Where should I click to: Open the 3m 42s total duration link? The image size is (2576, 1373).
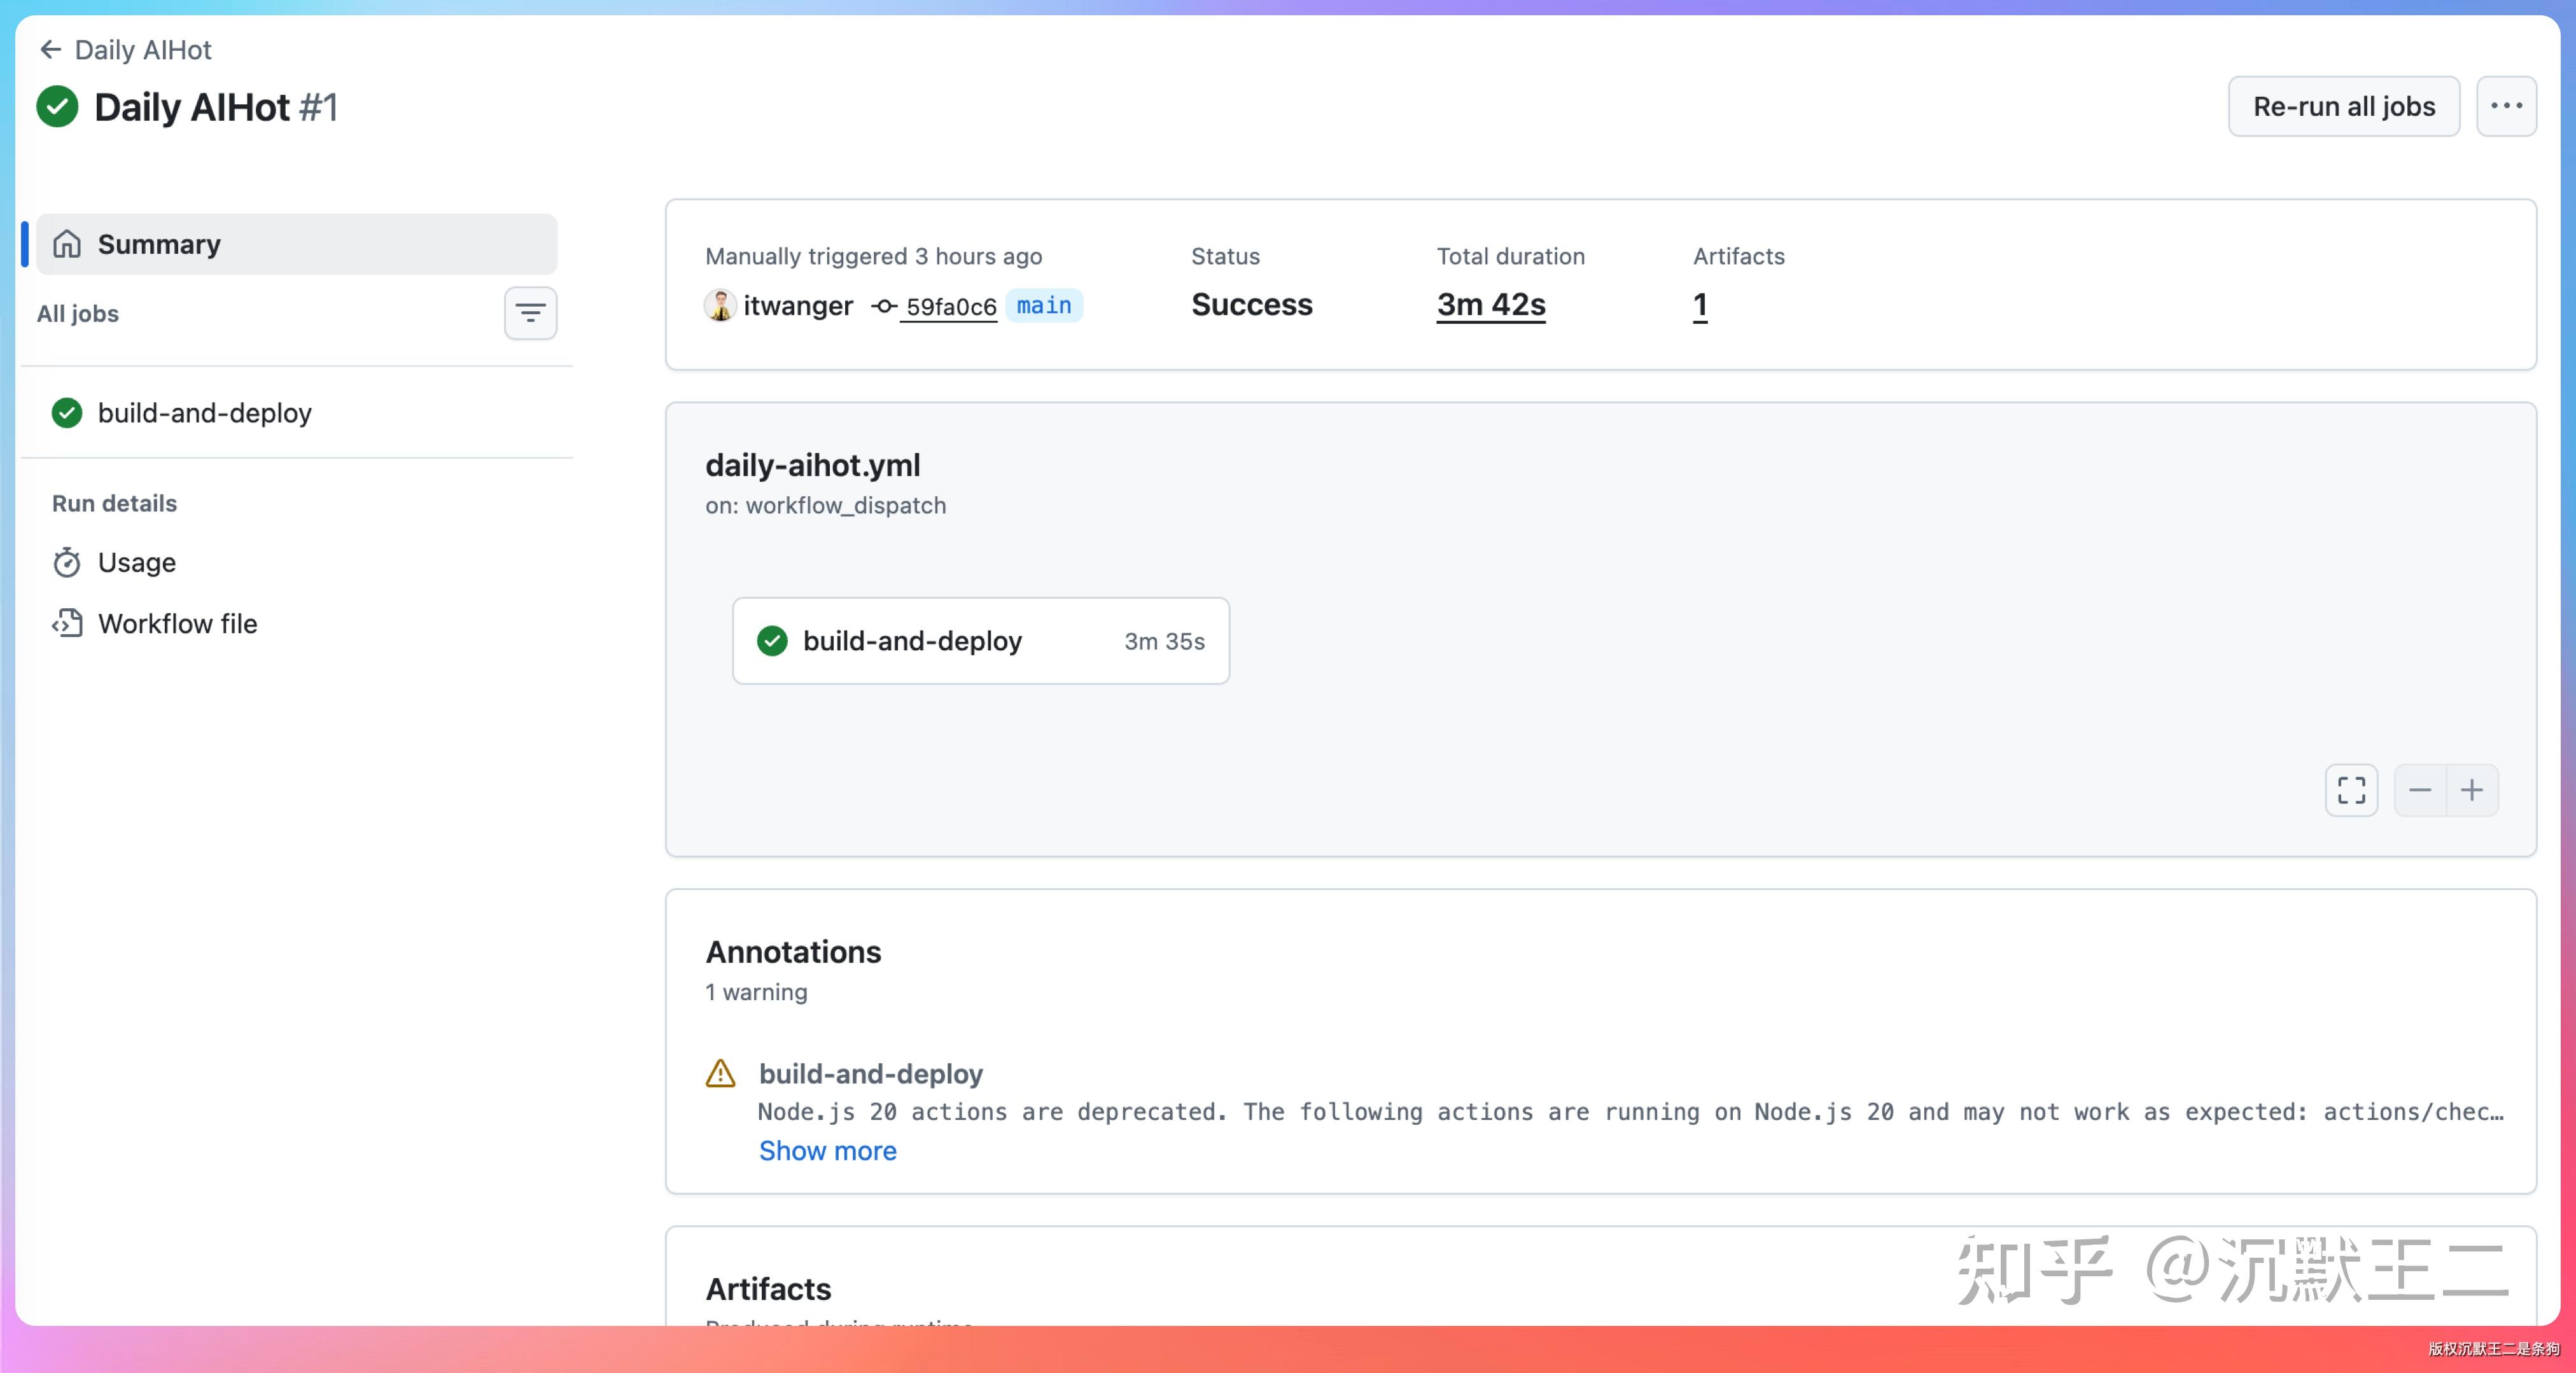coord(1491,304)
